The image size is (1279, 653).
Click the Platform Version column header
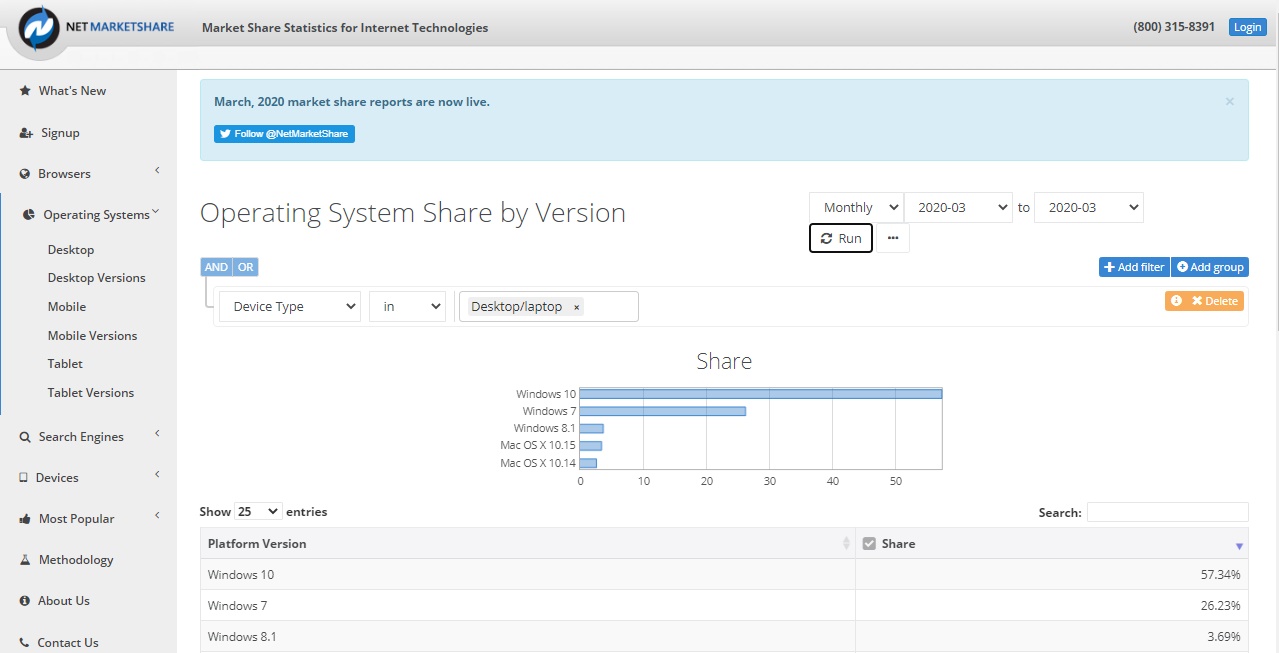pyautogui.click(x=528, y=544)
